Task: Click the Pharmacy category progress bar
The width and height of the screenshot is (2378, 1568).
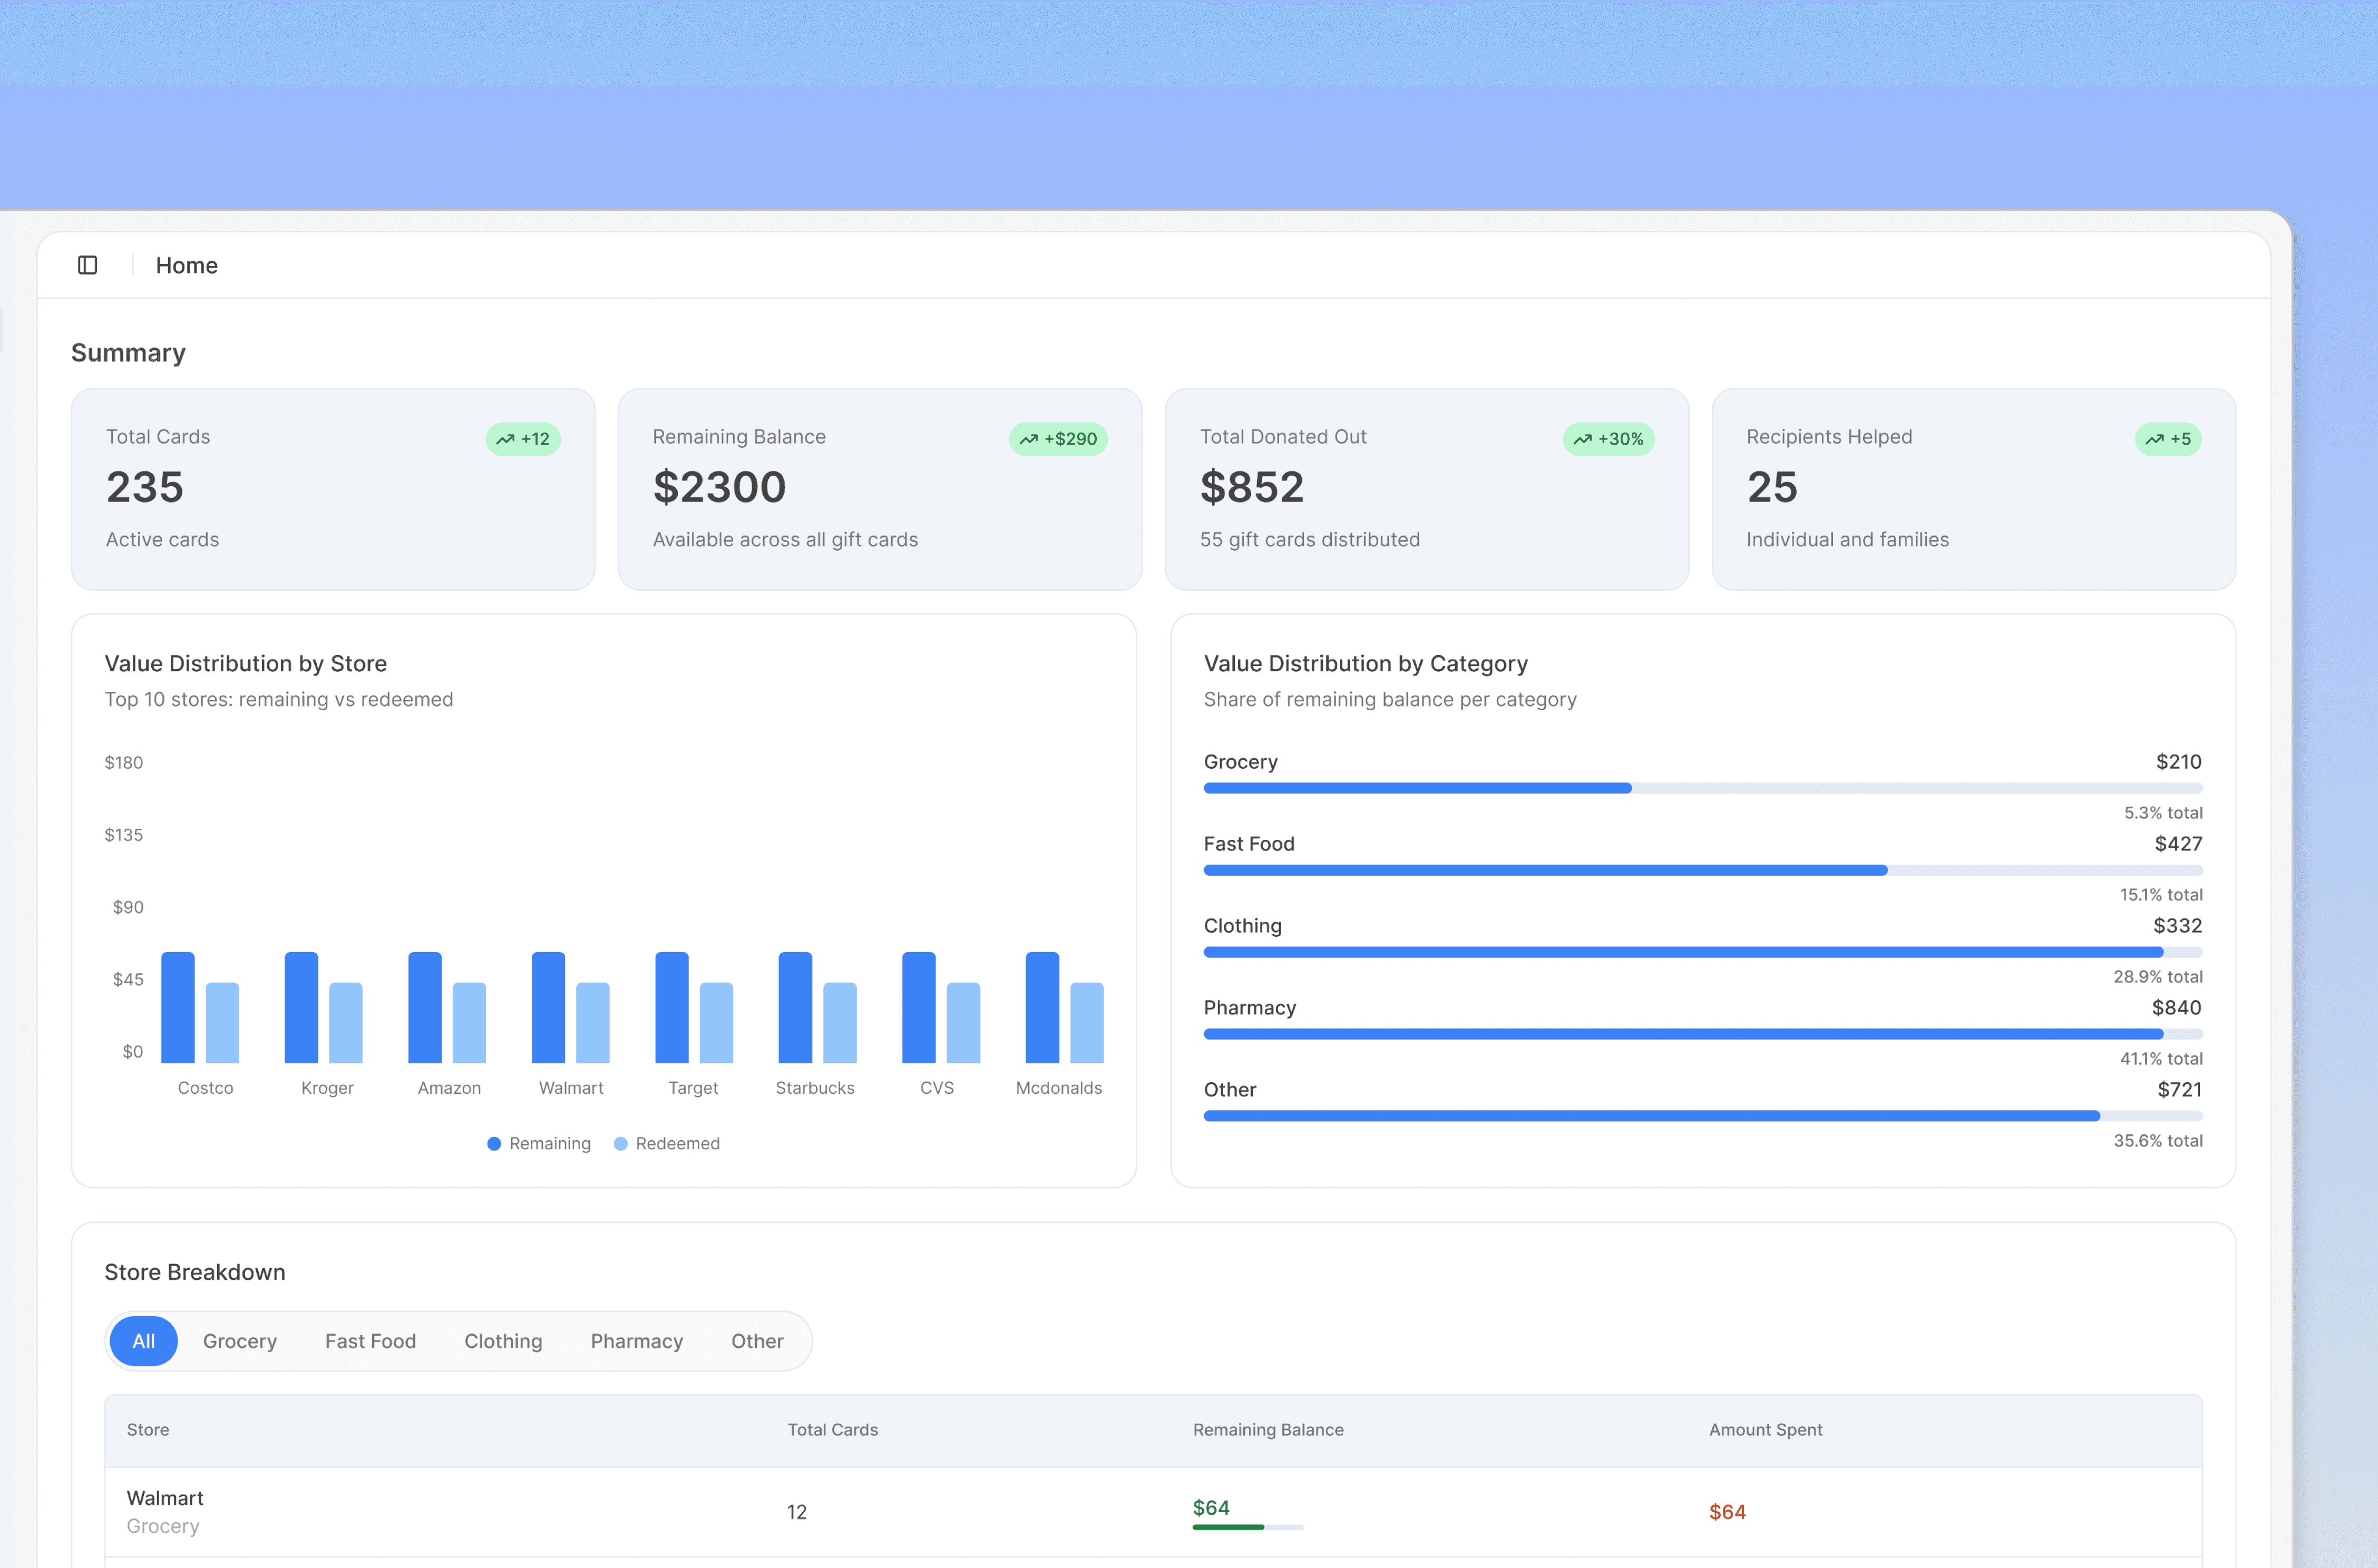Action: (x=1702, y=1034)
